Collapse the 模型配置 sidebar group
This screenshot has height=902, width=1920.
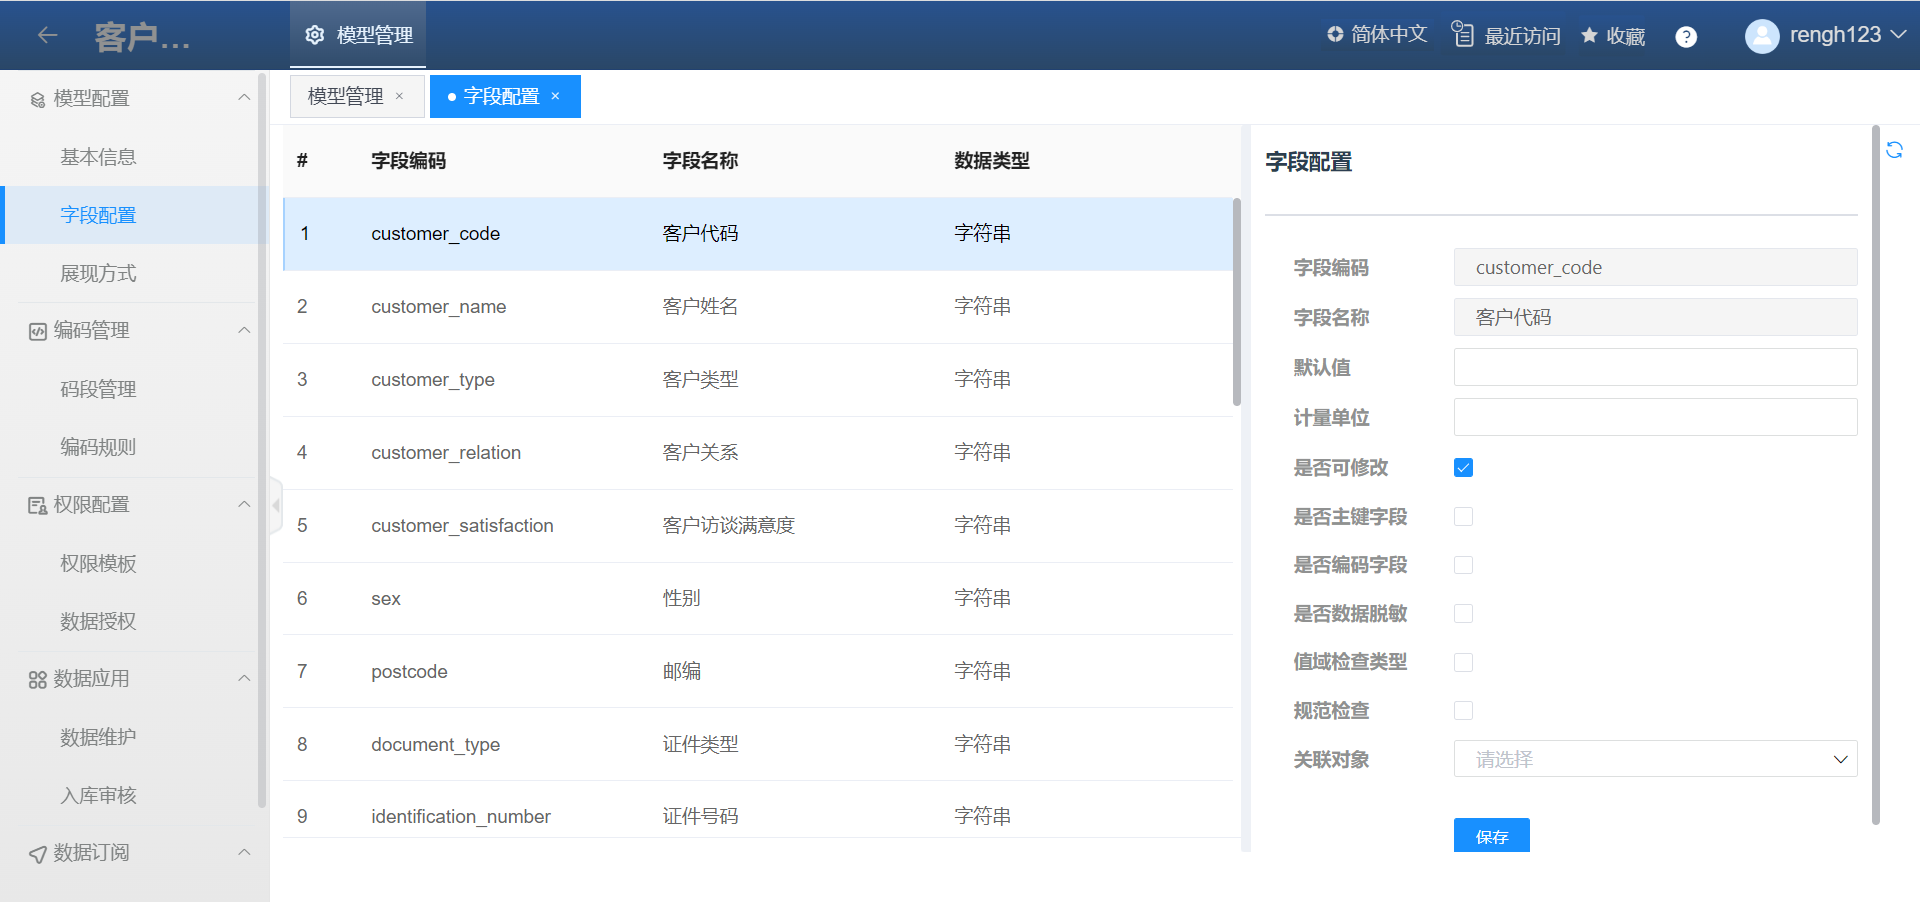click(244, 98)
